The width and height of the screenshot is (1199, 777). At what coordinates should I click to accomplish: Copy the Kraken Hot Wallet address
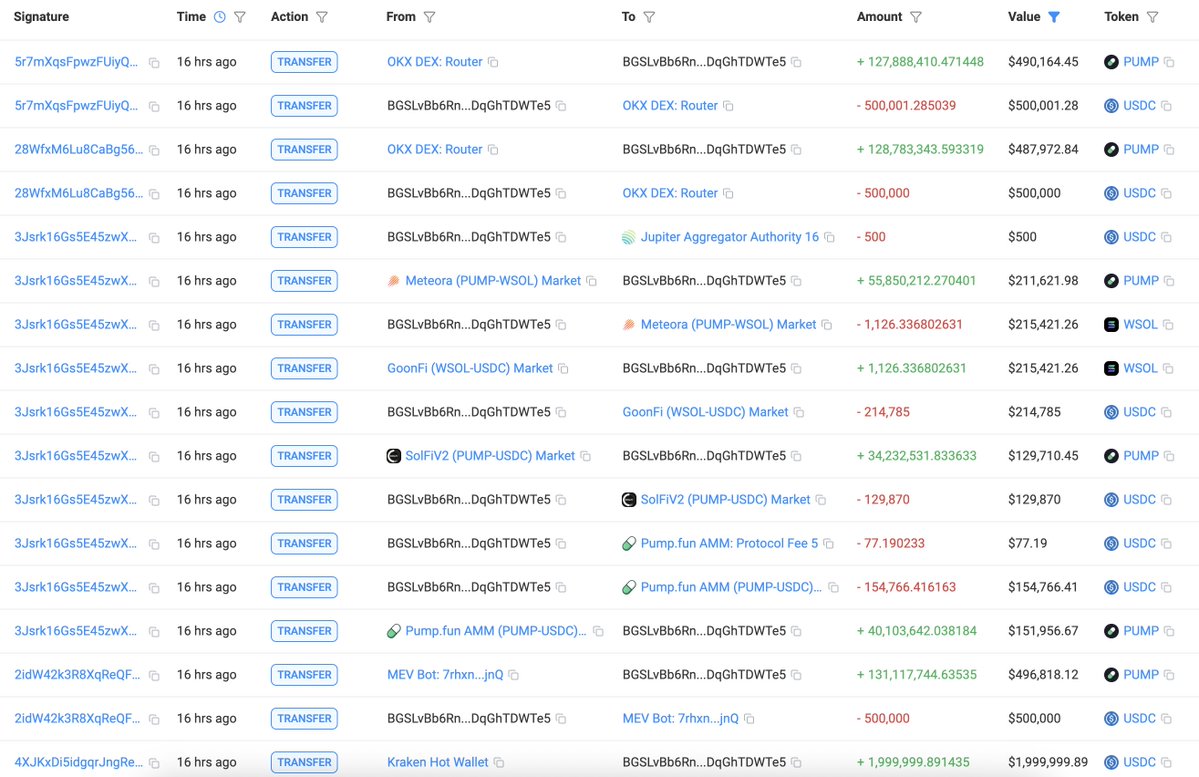click(x=499, y=763)
